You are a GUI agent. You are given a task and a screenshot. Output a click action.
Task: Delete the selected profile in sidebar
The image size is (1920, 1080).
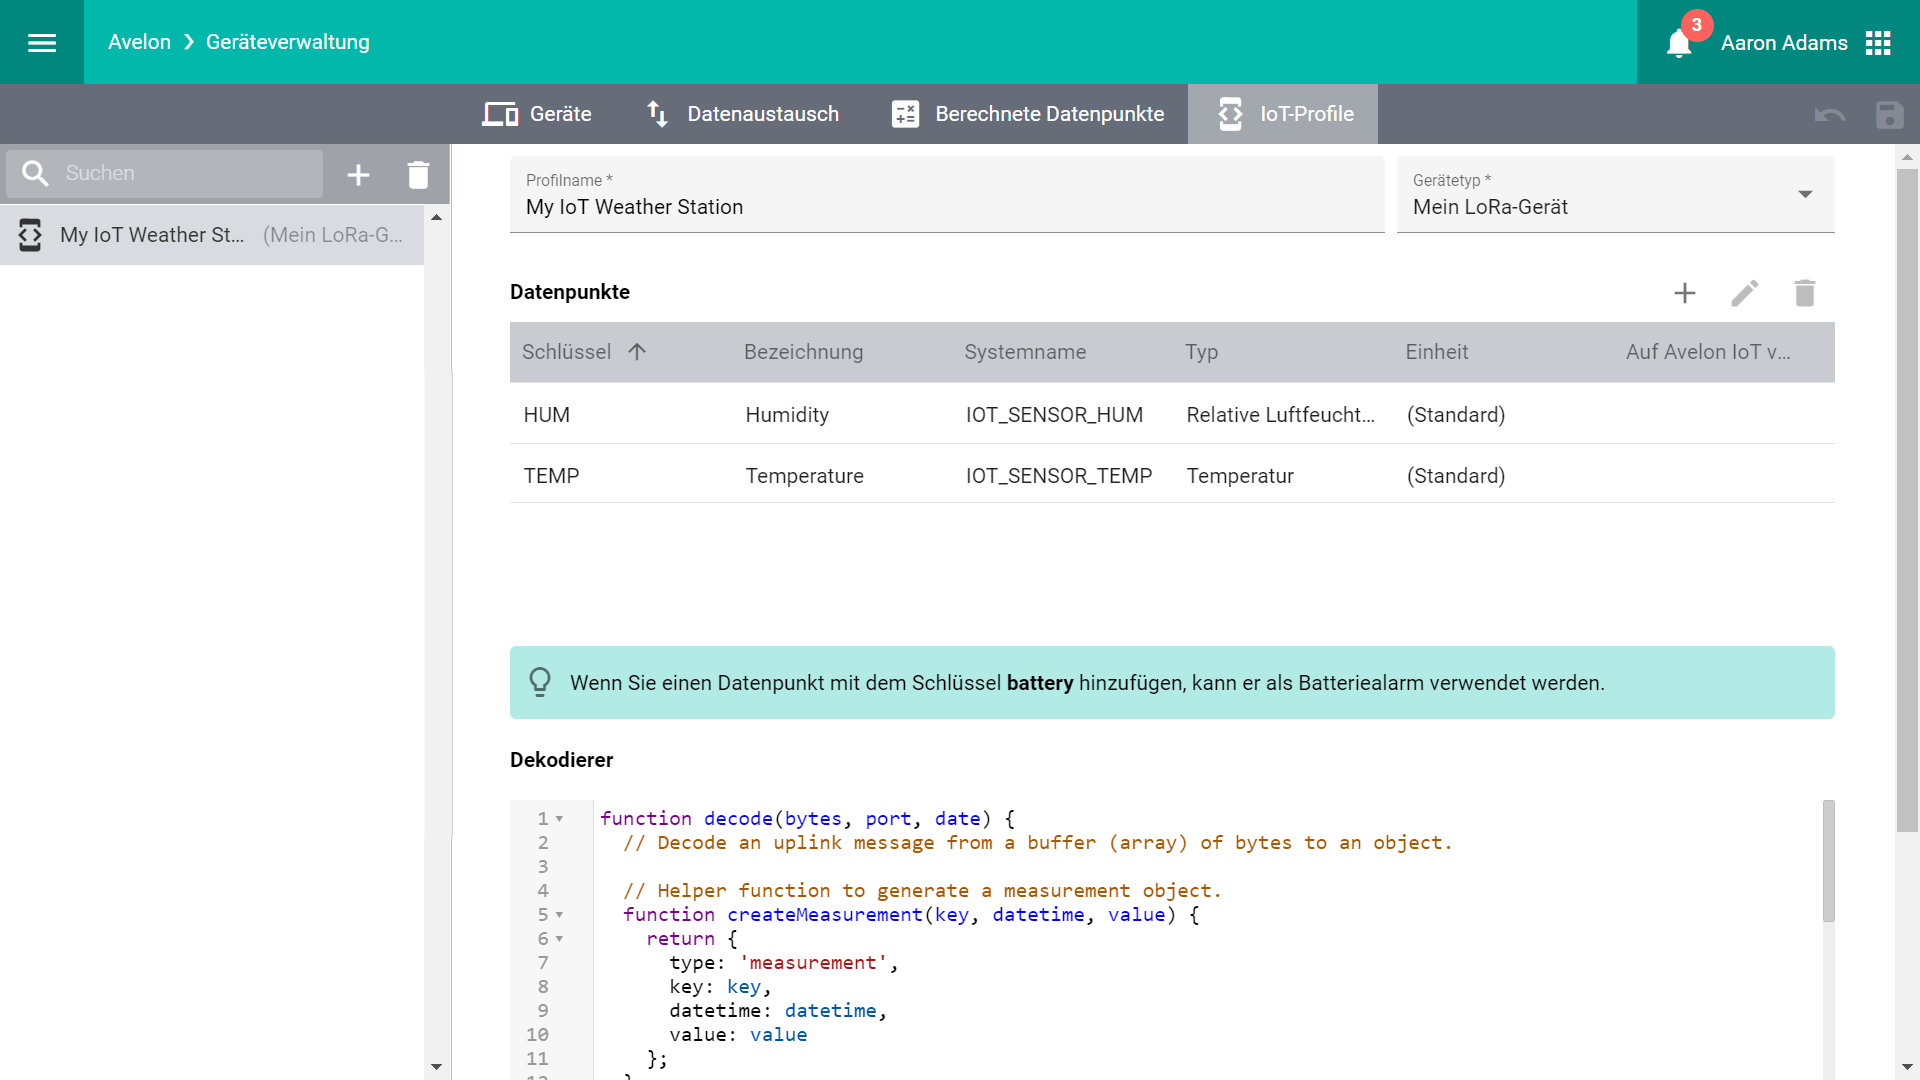point(418,175)
